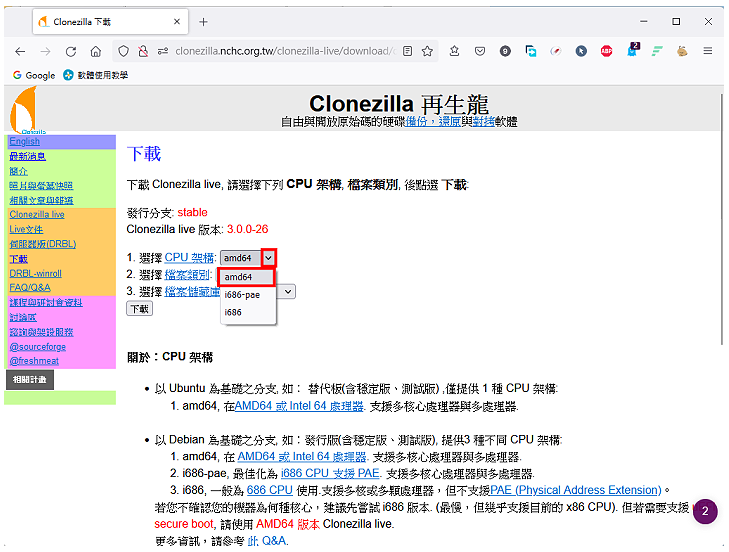Image resolution: width=729 pixels, height=552 pixels.
Task: Open 最新消息 in the sidebar
Action: tap(27, 156)
